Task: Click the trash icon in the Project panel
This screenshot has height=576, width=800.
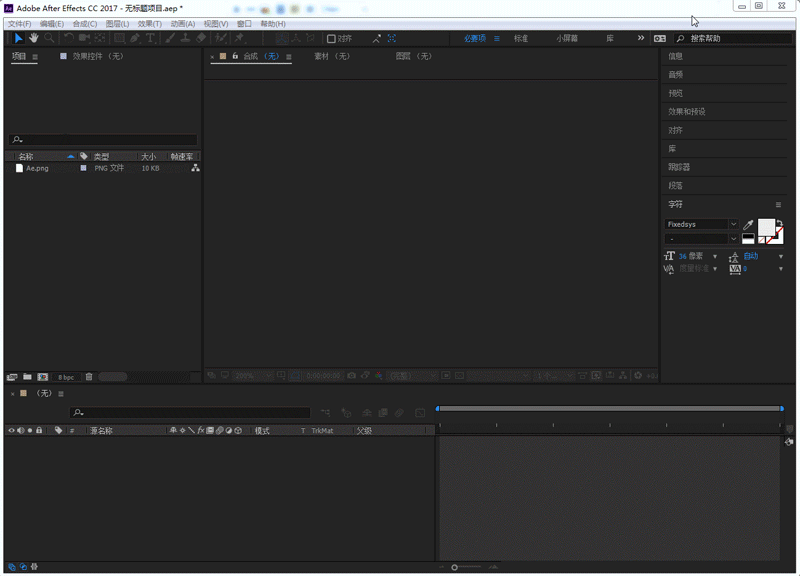Action: pyautogui.click(x=89, y=377)
